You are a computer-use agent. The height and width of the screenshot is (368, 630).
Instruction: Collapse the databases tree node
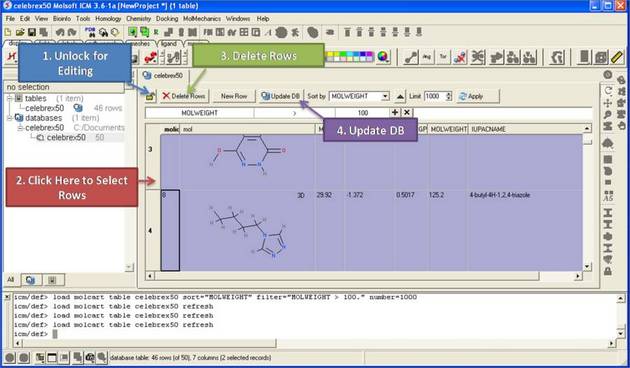coord(10,118)
